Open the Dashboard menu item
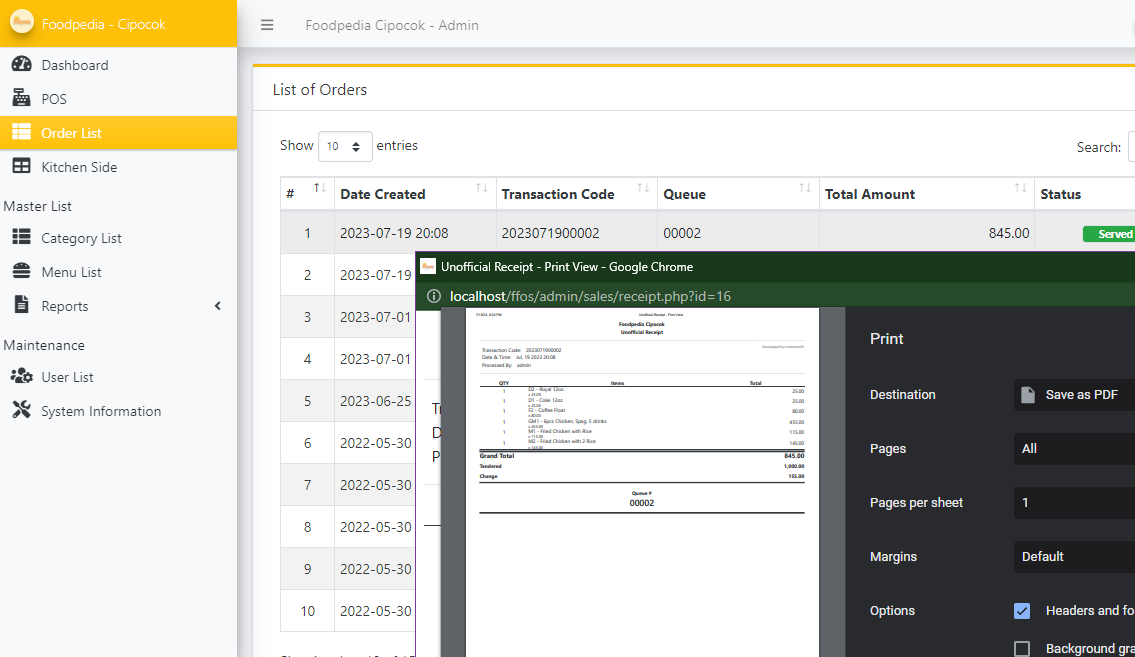The width and height of the screenshot is (1135, 657). click(x=118, y=65)
